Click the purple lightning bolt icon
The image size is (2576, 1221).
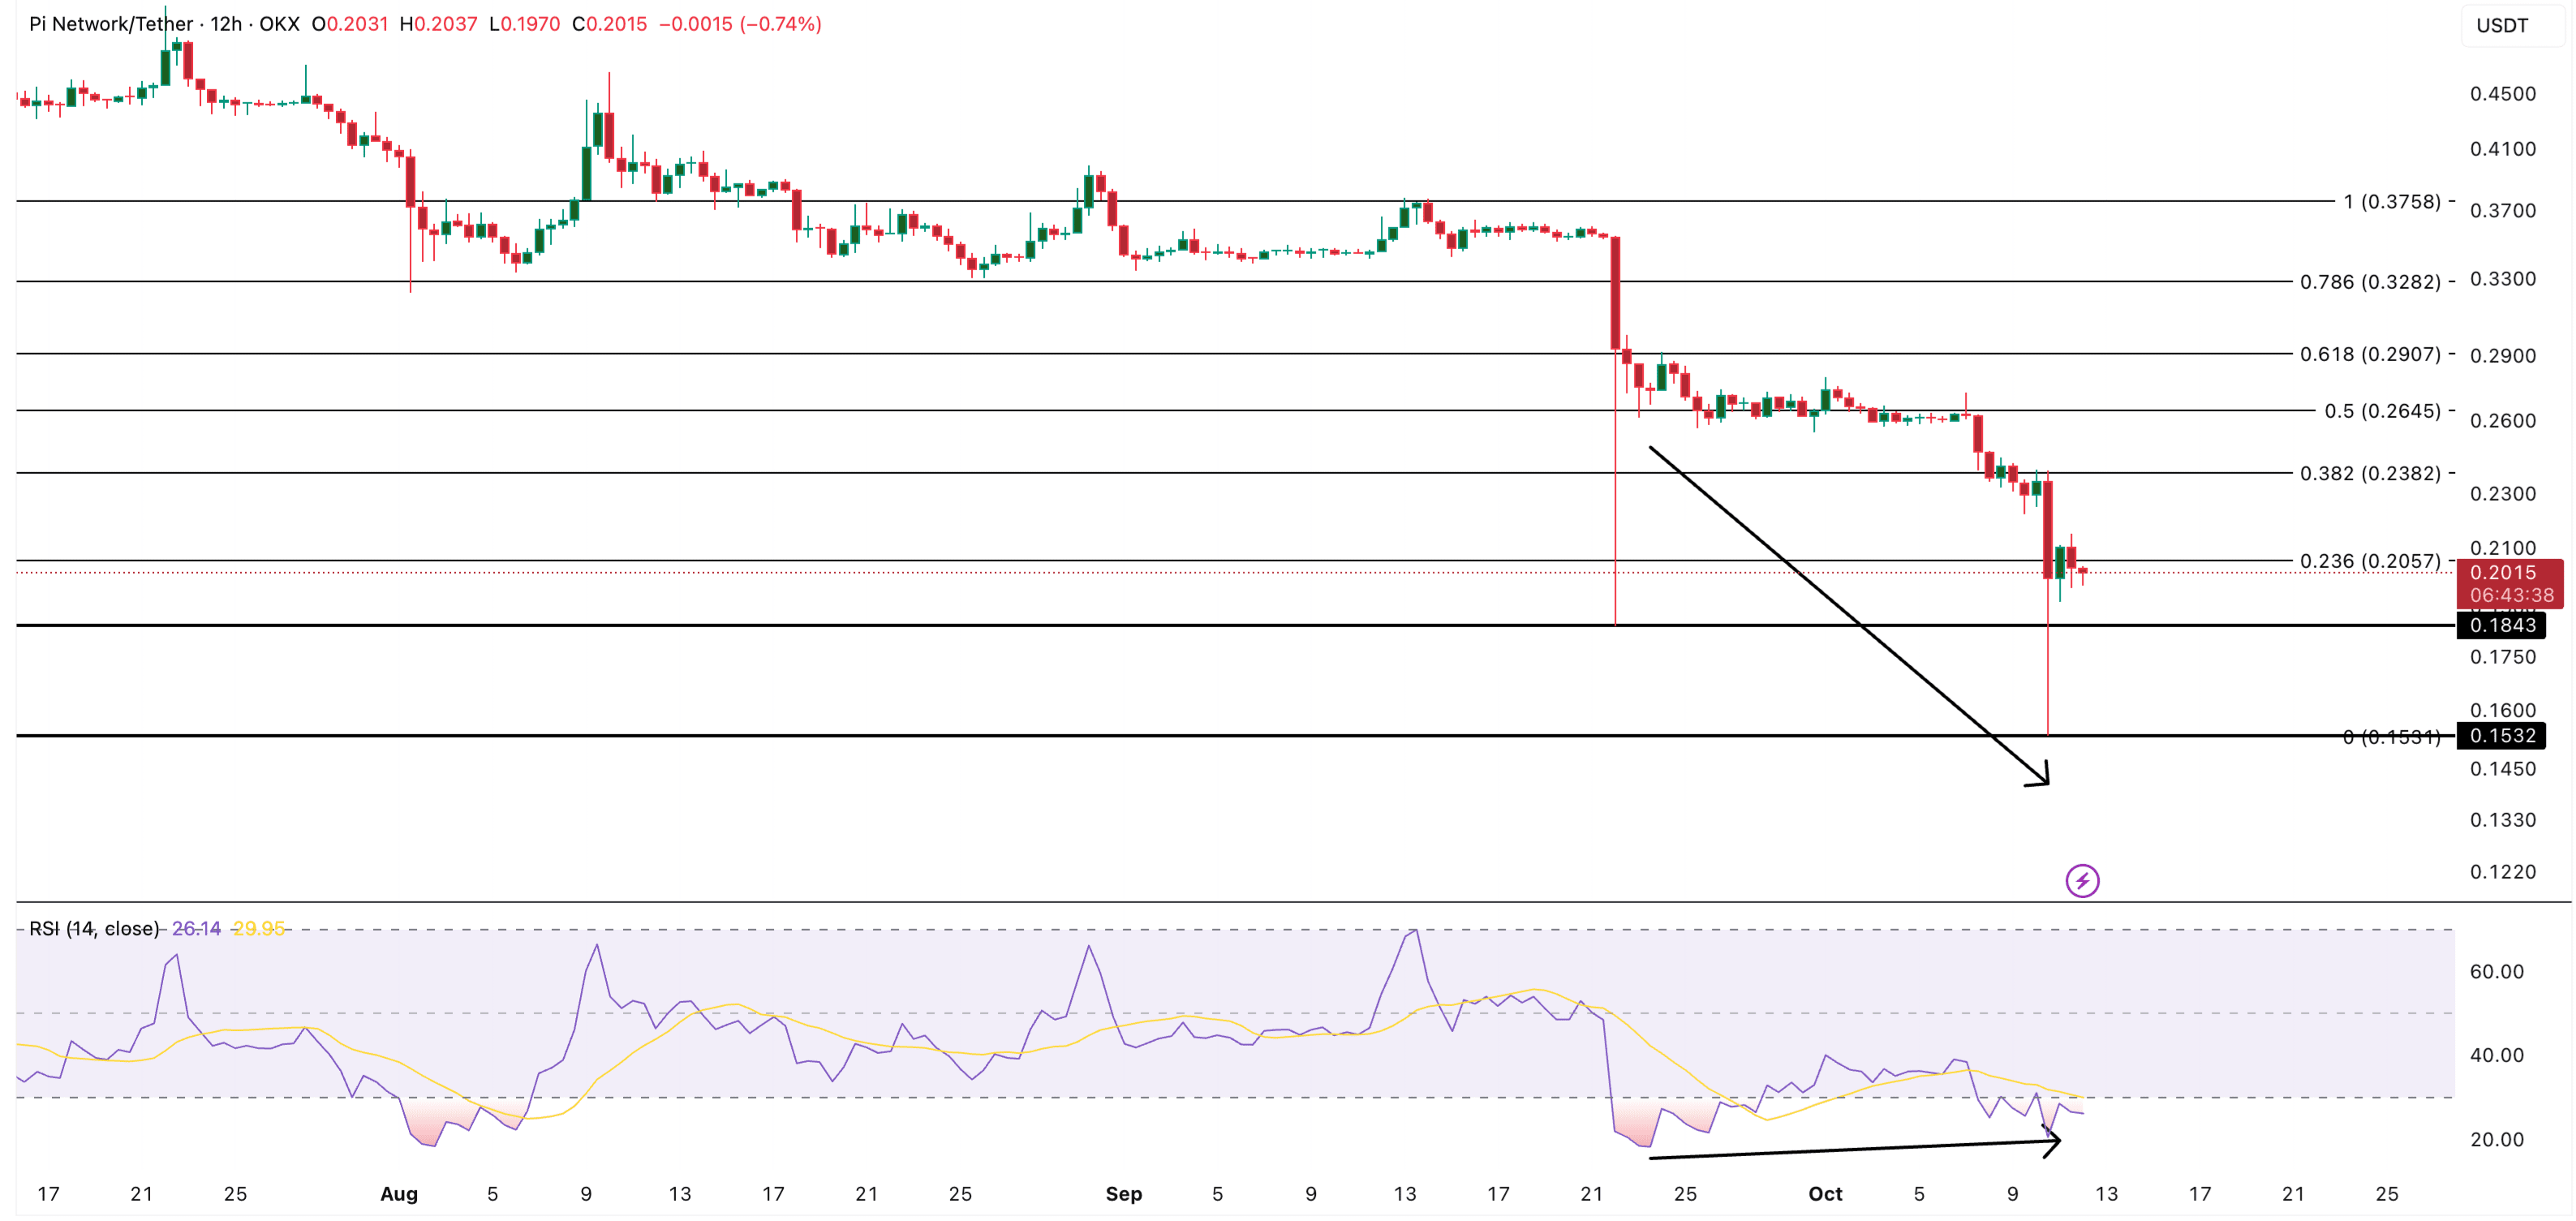pyautogui.click(x=2082, y=881)
